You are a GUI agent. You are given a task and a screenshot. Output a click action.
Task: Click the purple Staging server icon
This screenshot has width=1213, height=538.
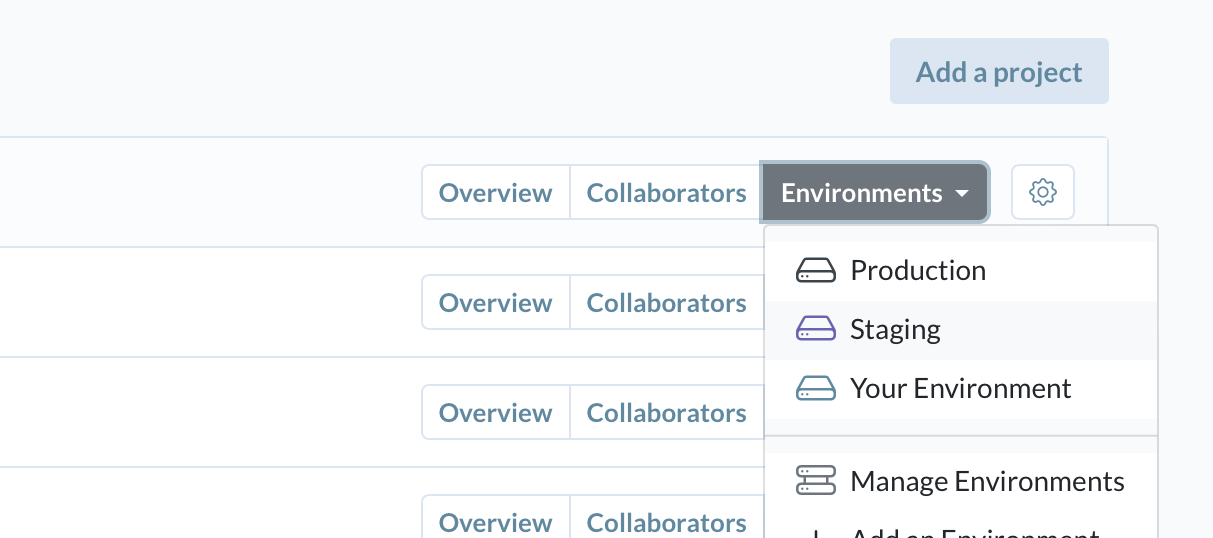click(815, 329)
